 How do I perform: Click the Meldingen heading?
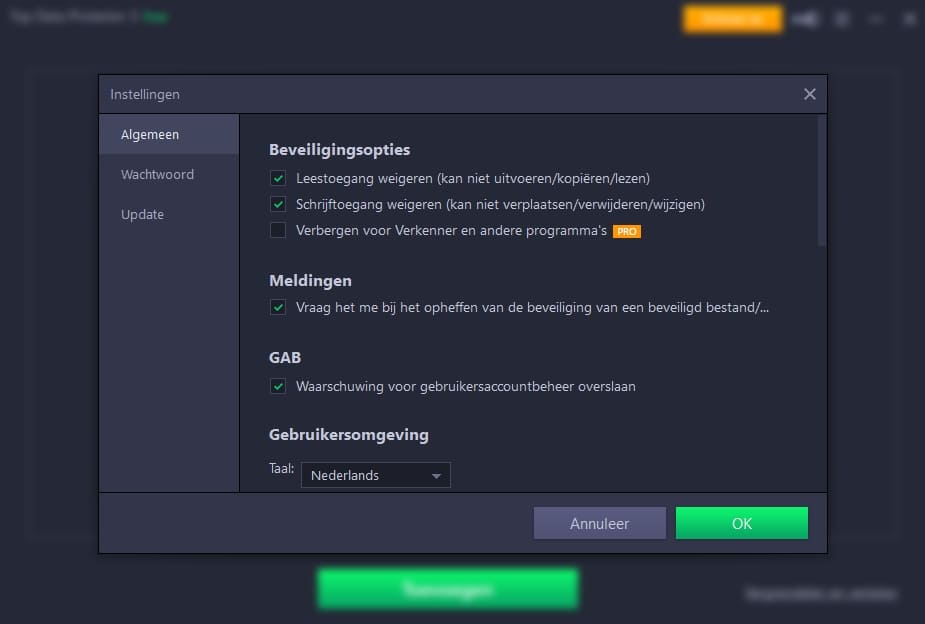point(310,281)
